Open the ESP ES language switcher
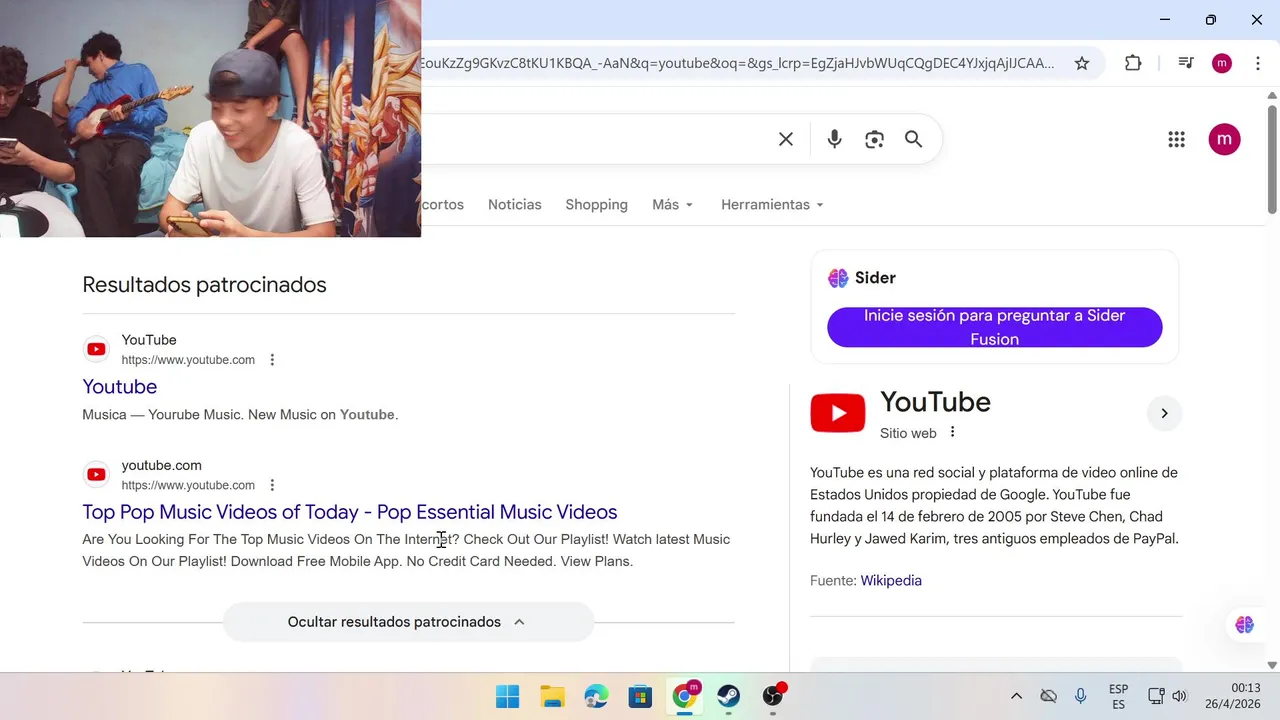 coord(1118,696)
